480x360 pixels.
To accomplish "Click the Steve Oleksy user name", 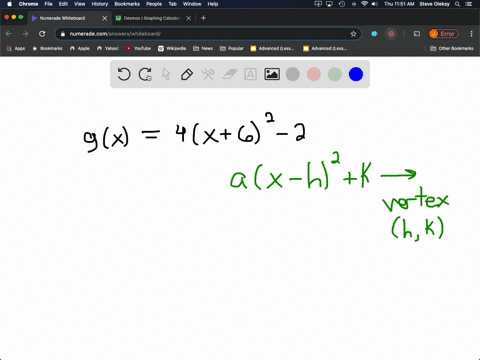I will coord(434,4).
